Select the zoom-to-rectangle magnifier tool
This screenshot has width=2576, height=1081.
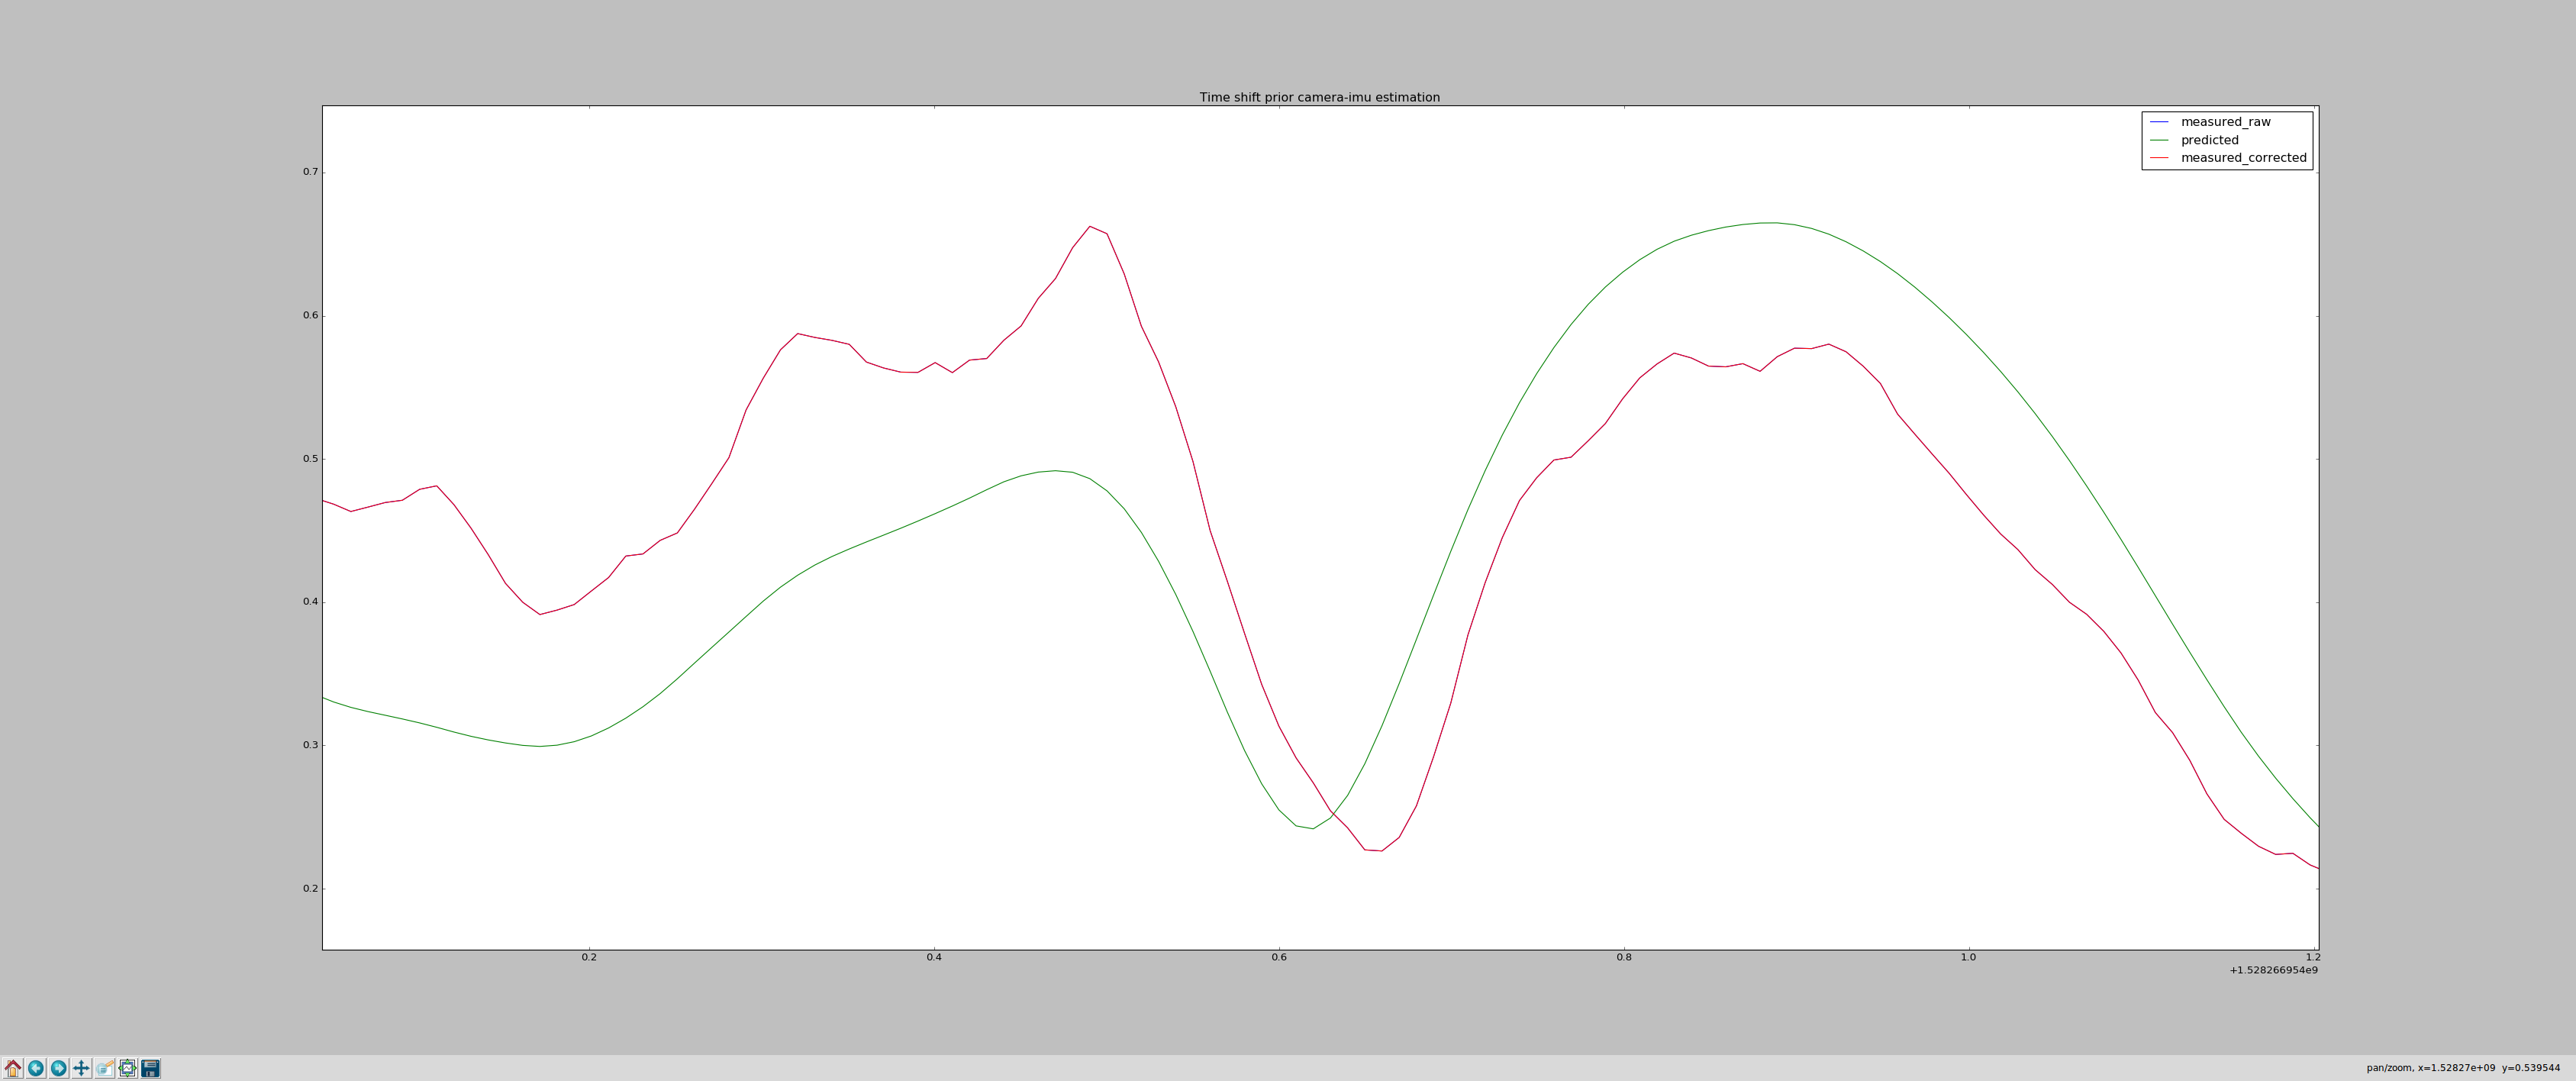104,1068
